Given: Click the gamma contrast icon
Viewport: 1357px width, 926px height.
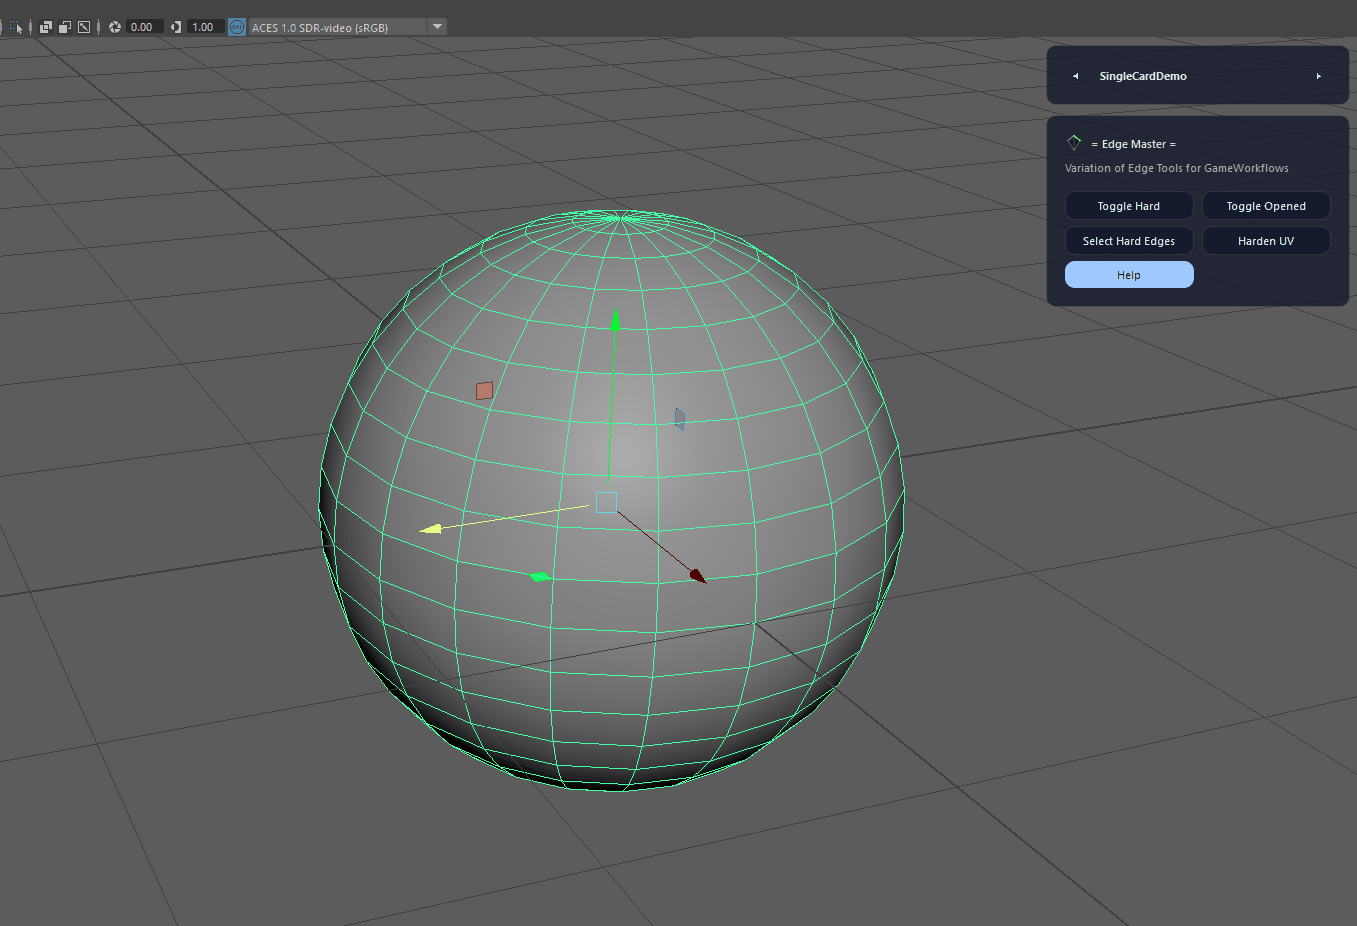Looking at the screenshot, I should (x=176, y=27).
